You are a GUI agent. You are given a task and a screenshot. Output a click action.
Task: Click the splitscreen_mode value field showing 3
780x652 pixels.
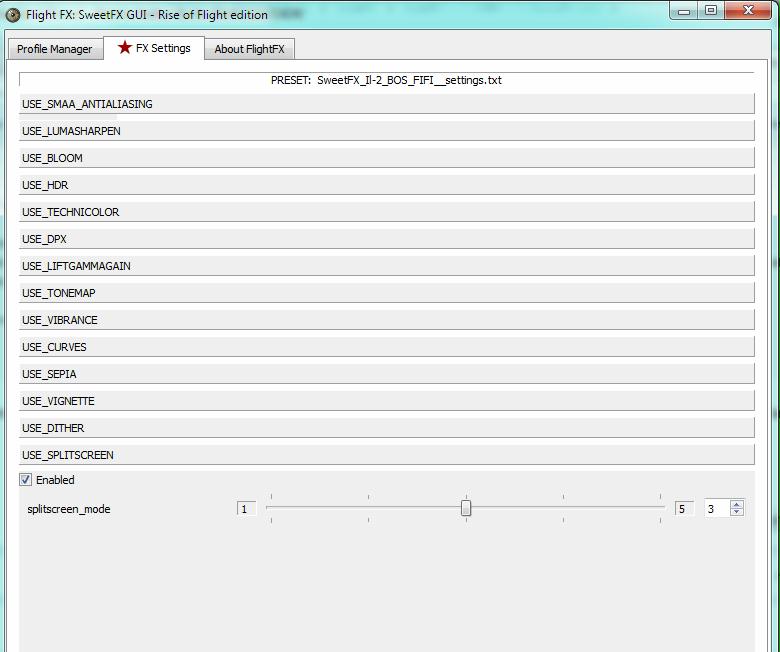[x=717, y=508]
